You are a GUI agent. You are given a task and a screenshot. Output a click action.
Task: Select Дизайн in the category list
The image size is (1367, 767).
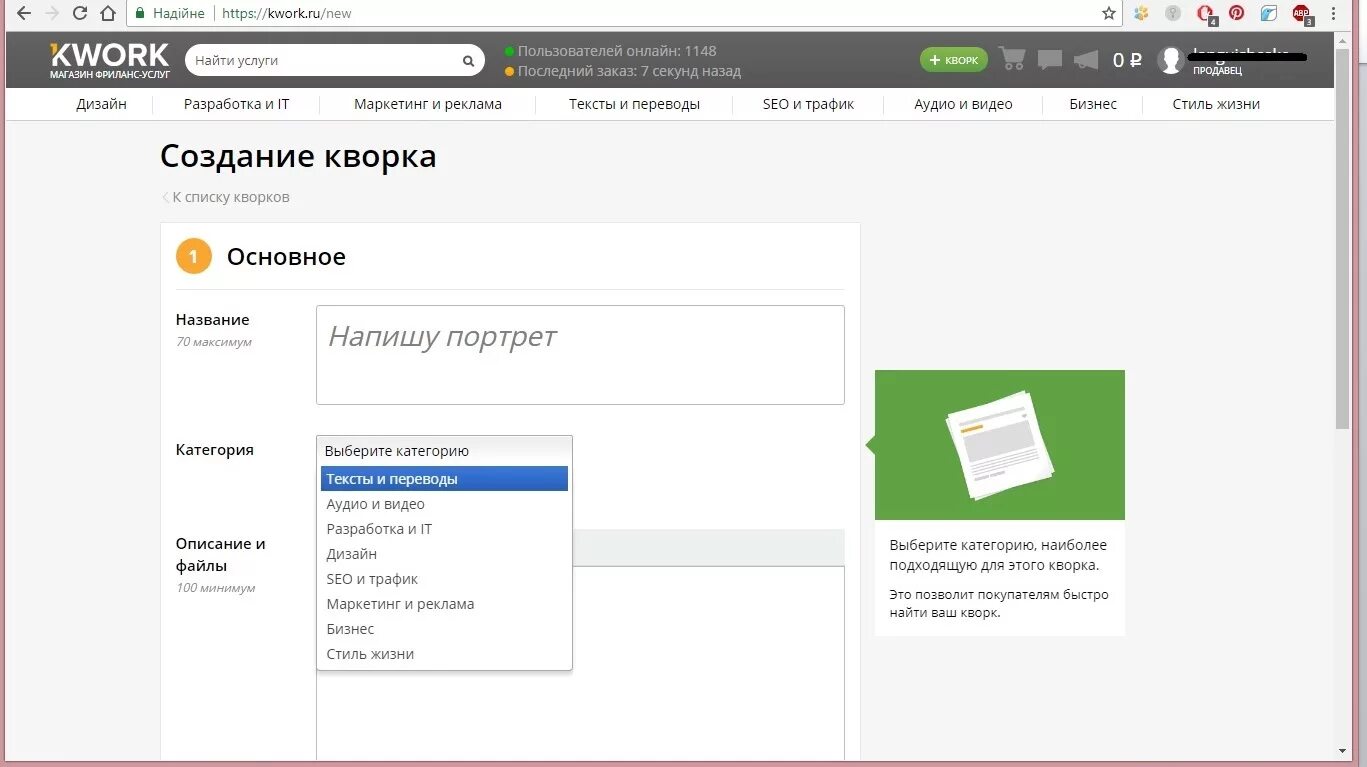pos(444,554)
